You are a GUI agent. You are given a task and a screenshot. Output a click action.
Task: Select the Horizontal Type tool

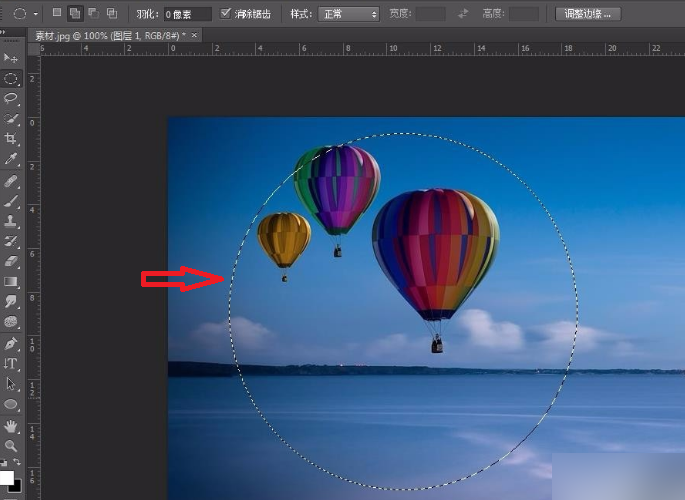click(x=11, y=364)
